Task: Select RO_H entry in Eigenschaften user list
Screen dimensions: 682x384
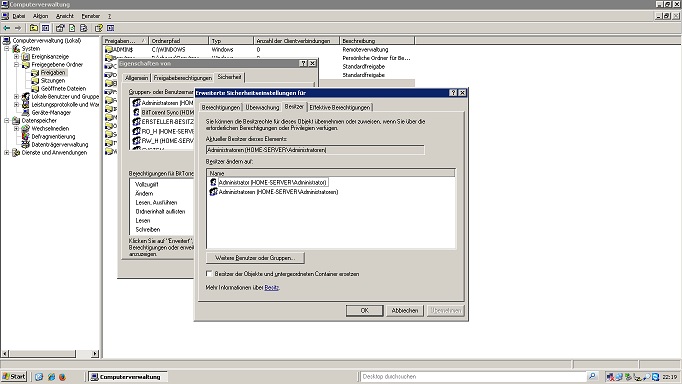Action: click(x=163, y=131)
